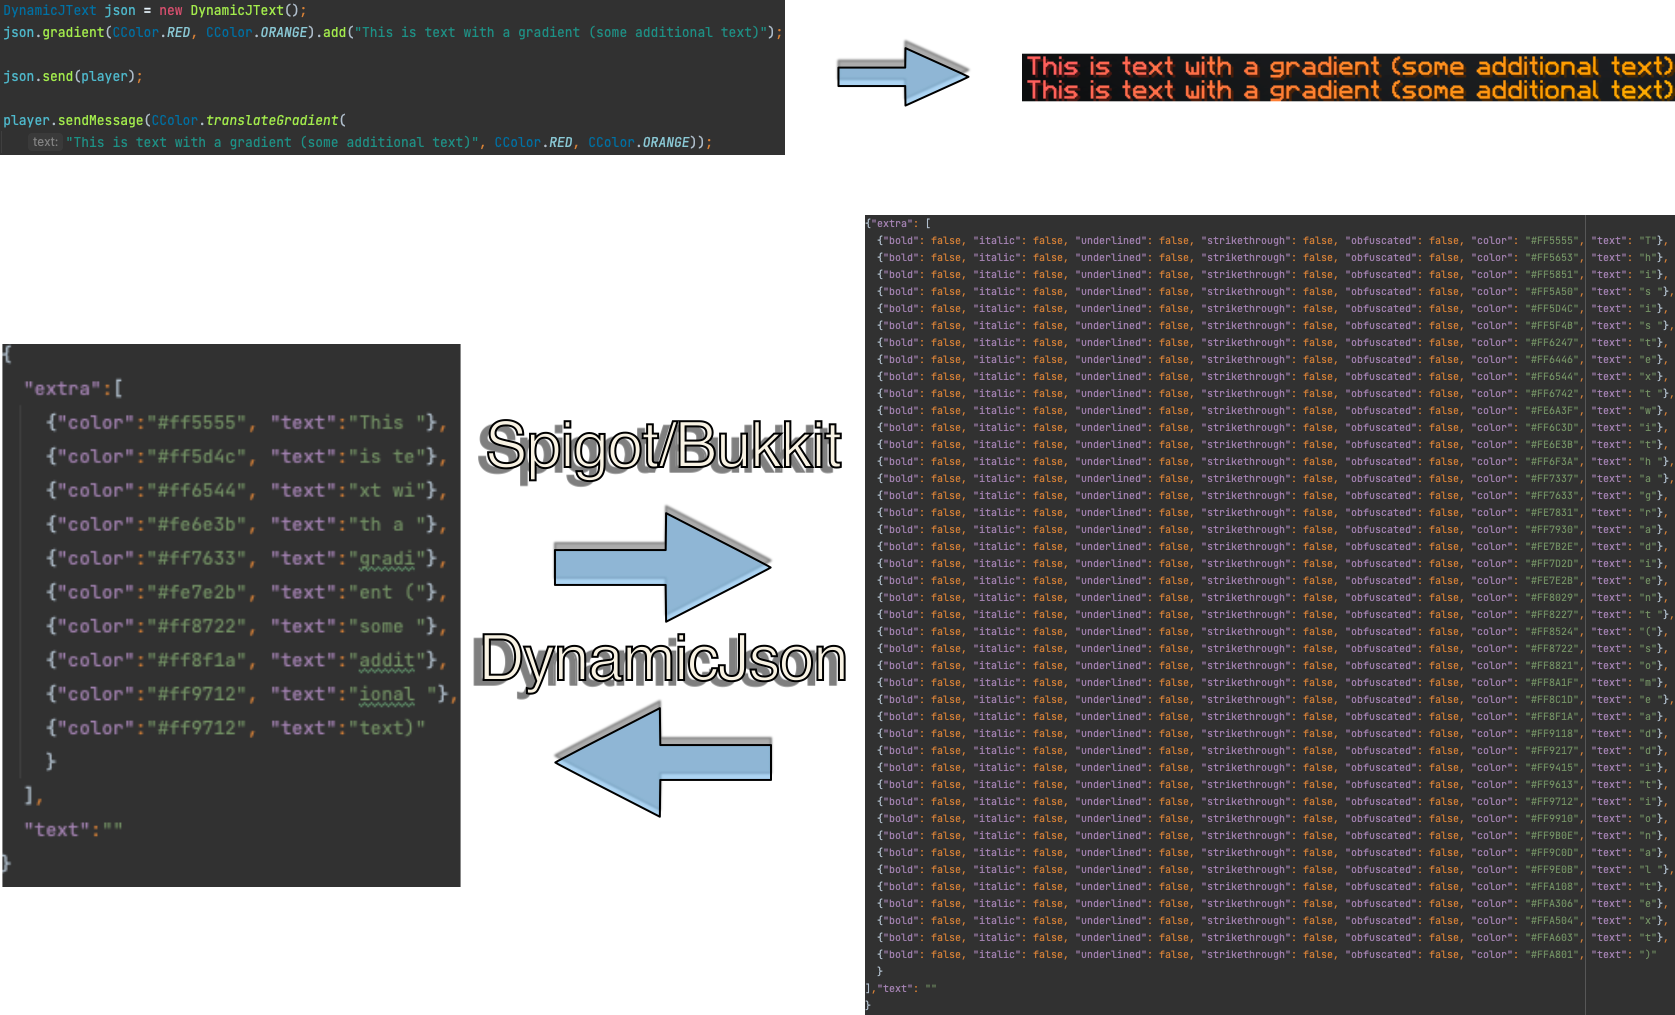Click the "text:" parameter hint in the code
The image size is (1675, 1015).
[45, 142]
